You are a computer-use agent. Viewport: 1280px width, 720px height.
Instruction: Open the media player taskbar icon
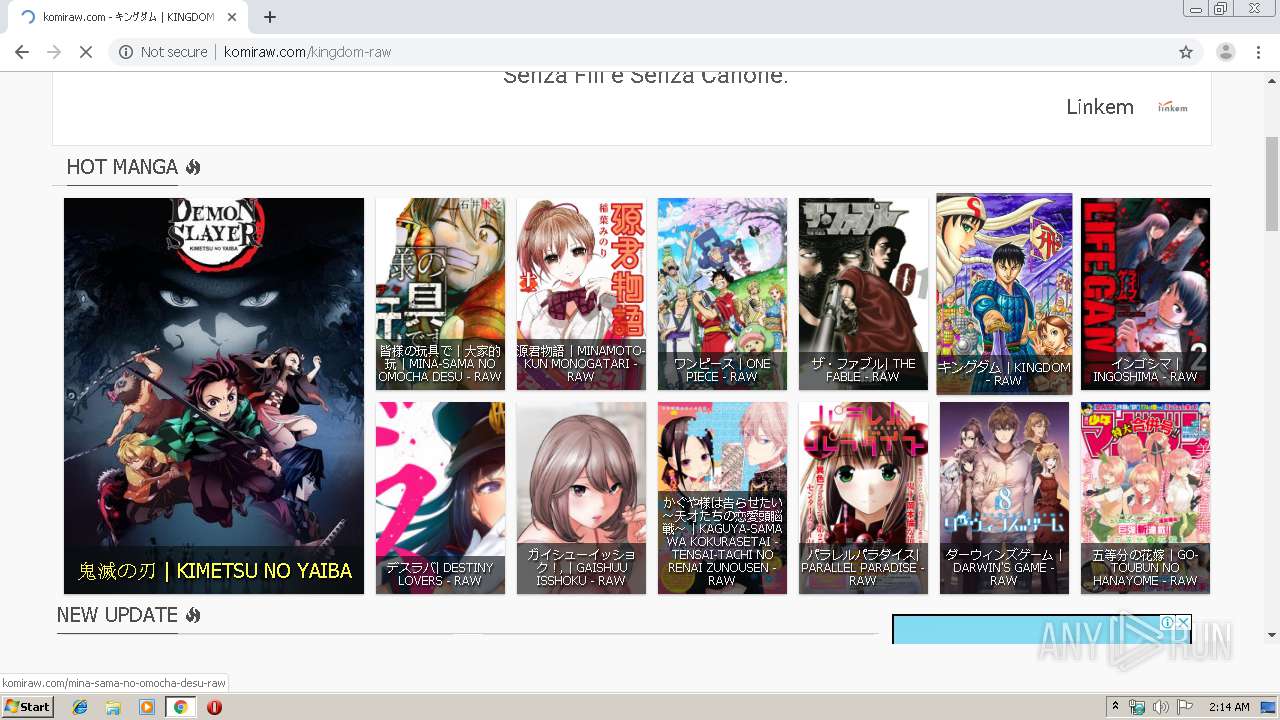pos(147,707)
